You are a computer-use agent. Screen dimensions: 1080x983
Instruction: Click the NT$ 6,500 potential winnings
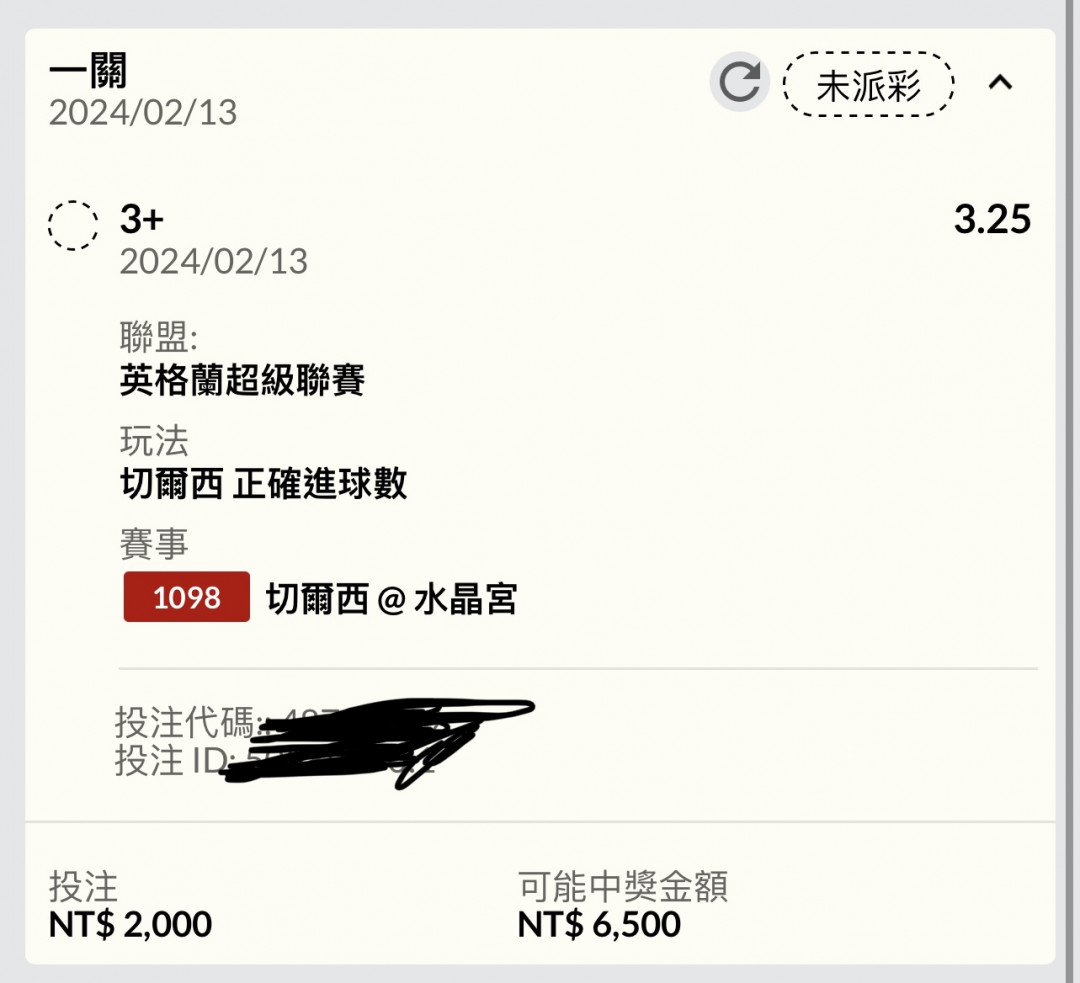(x=599, y=924)
